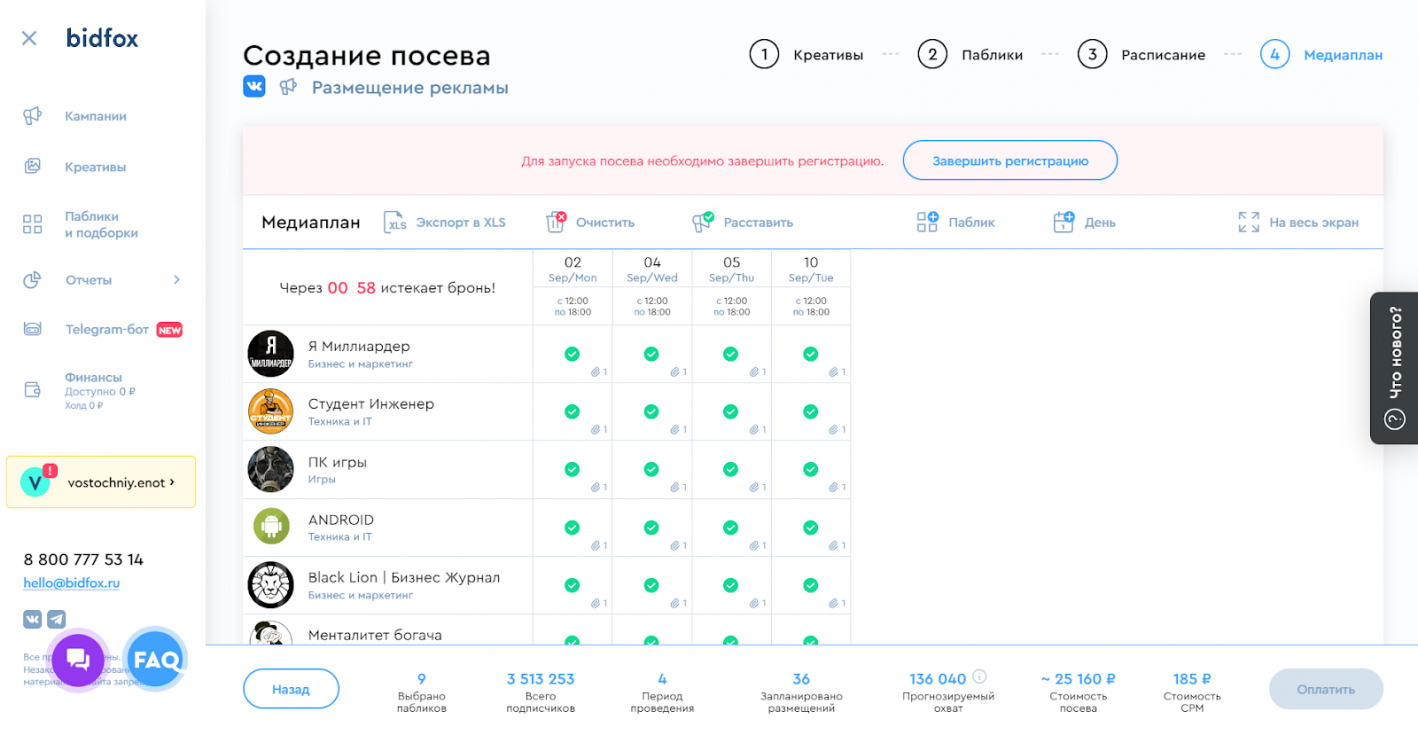Select the 05 Sep/Thu column header
Viewport: 1418px width, 735px height.
pyautogui.click(x=731, y=270)
